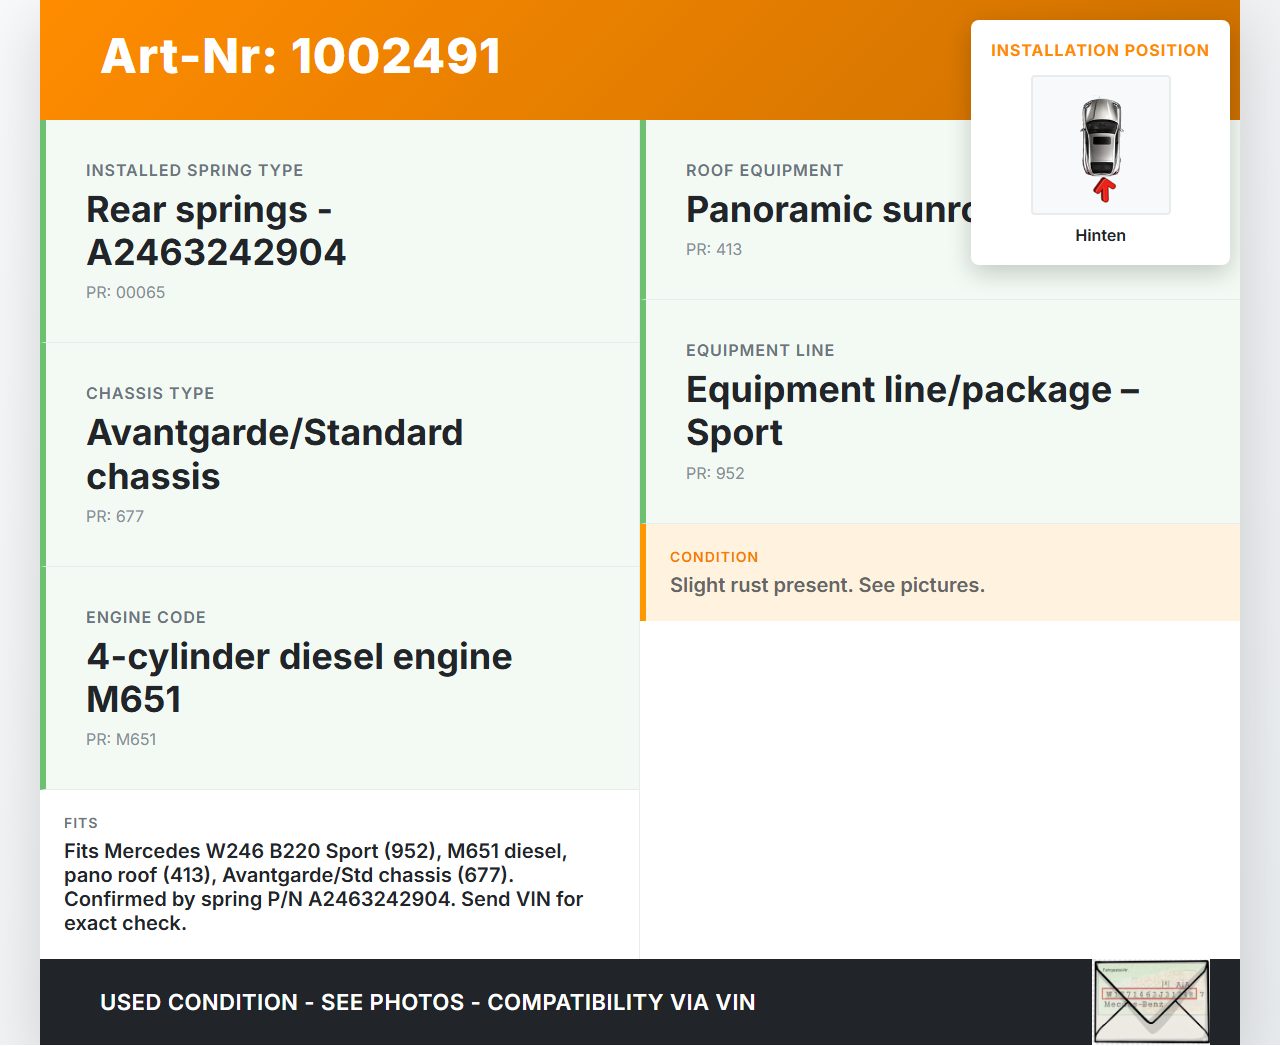This screenshot has height=1046, width=1280.
Task: Open the VIN registration document thumbnail
Action: (1151, 1002)
